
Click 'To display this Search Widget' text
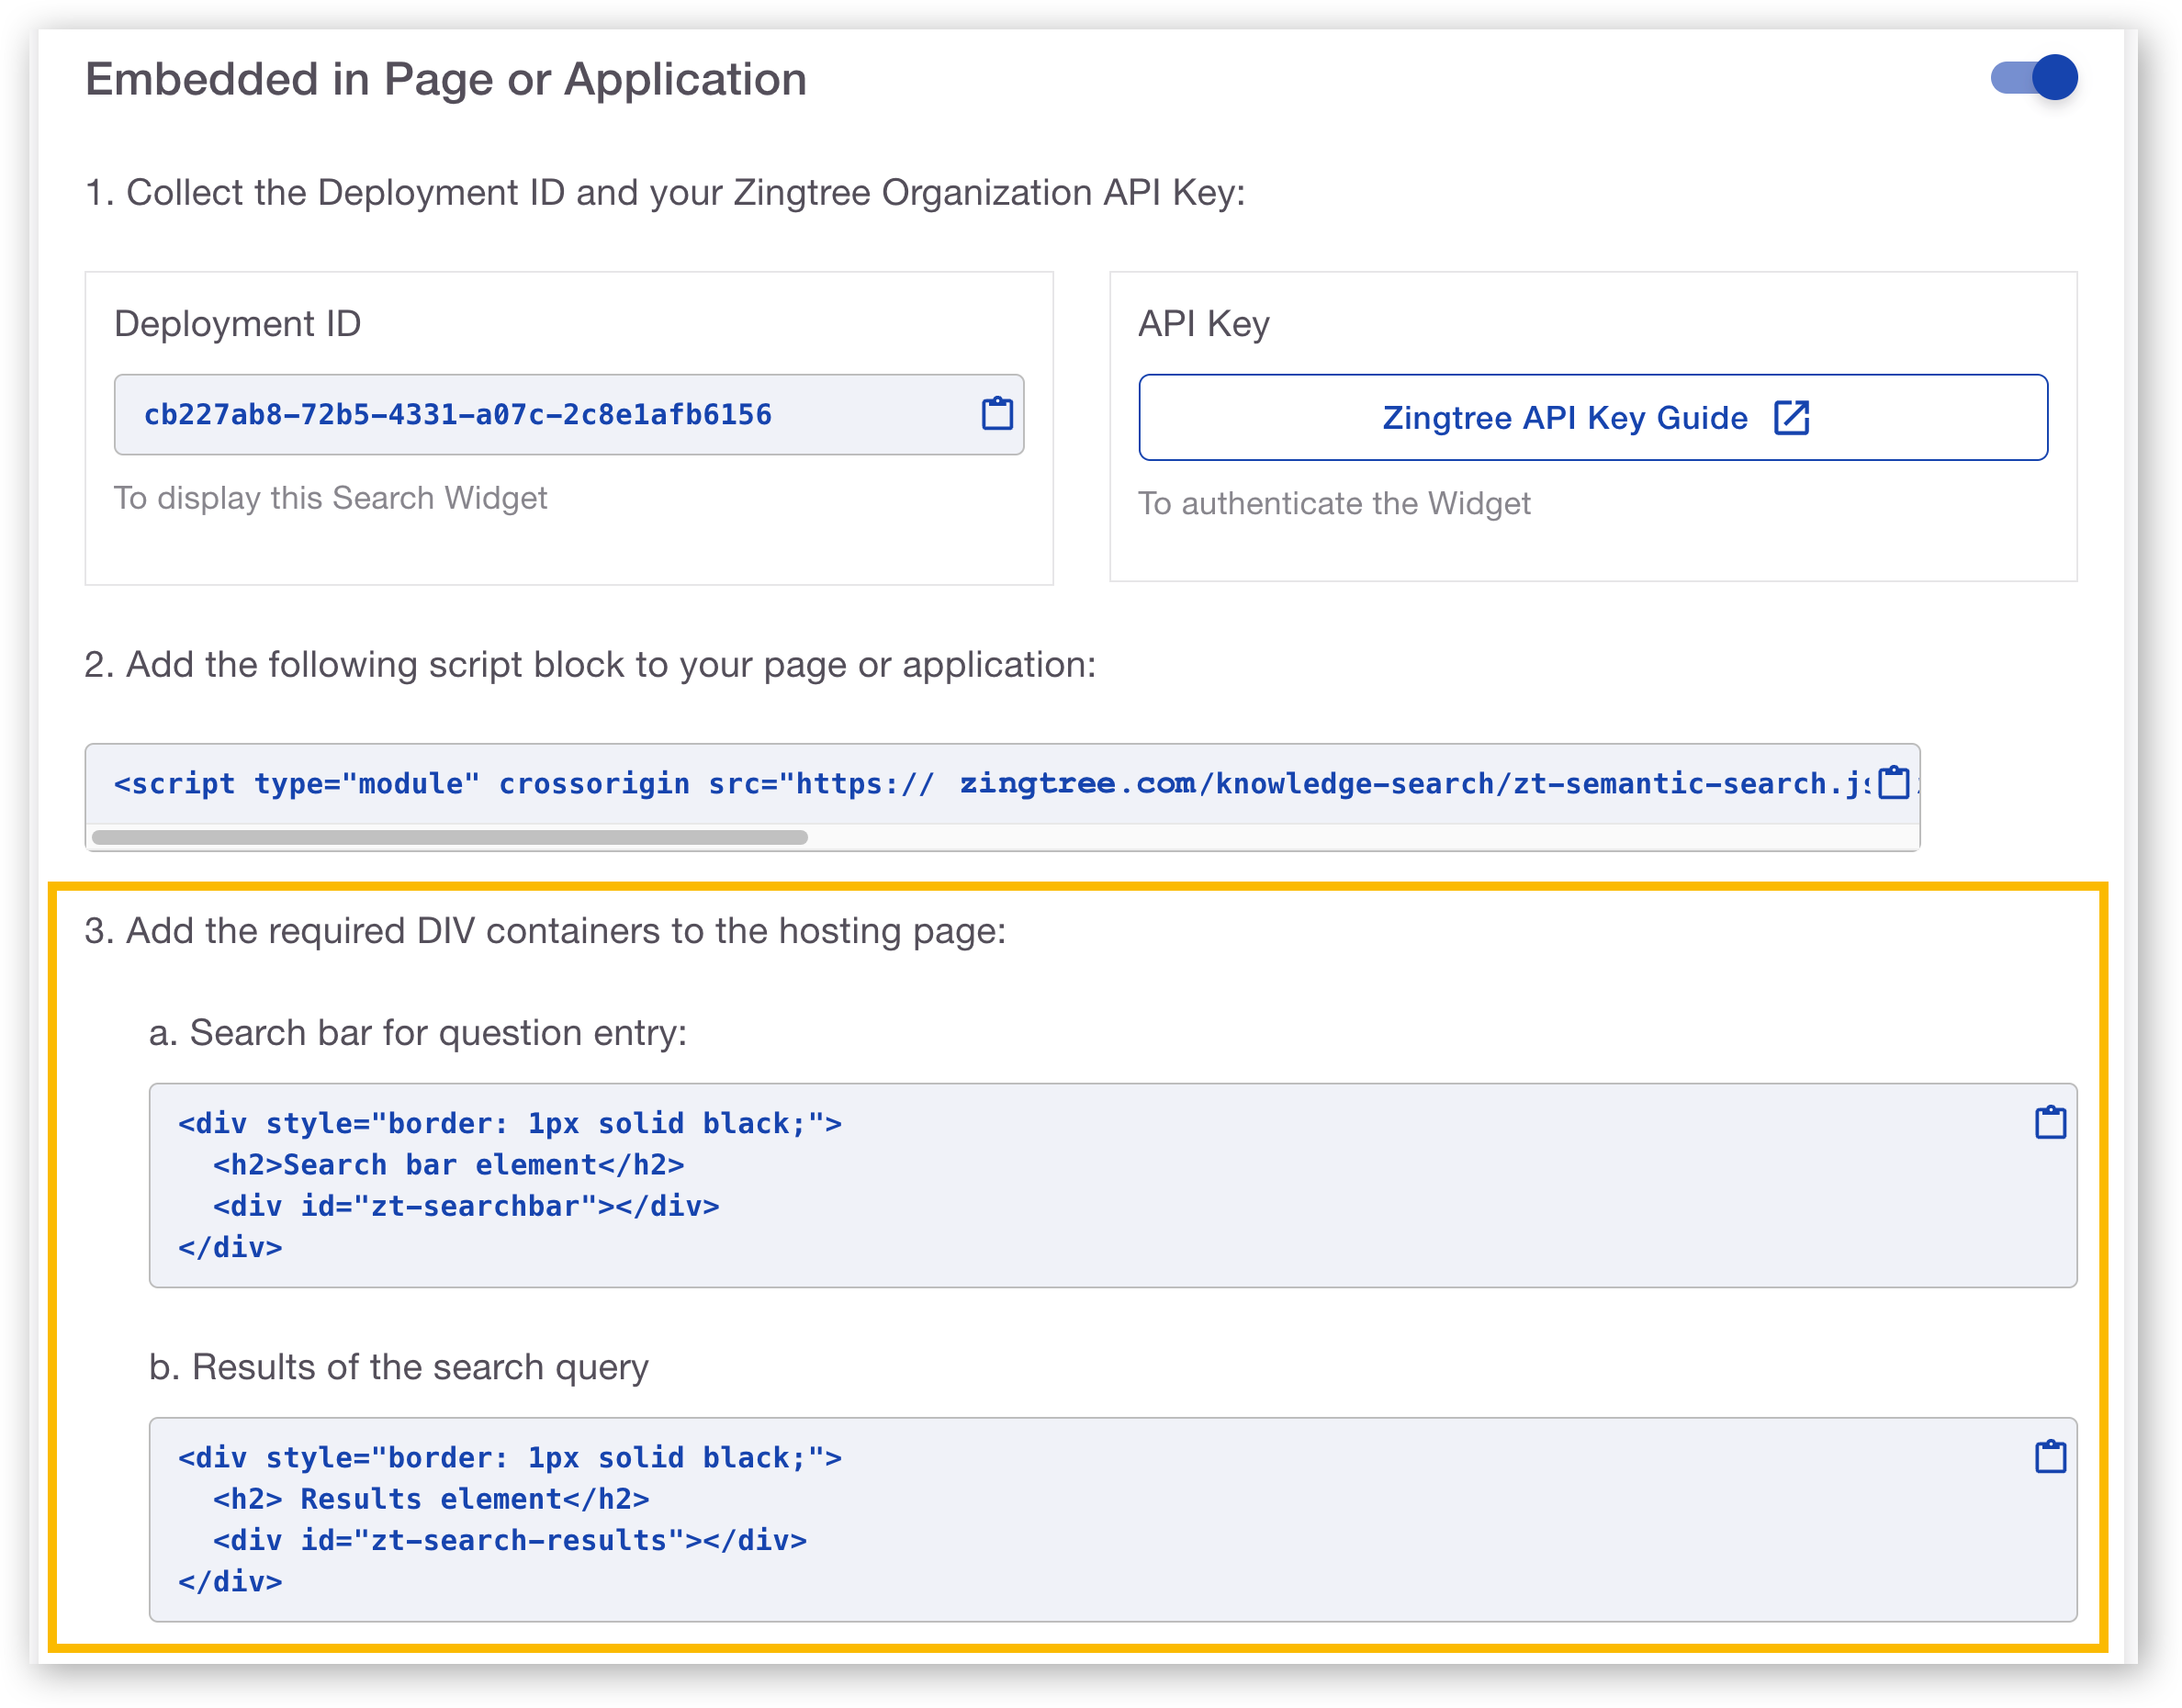point(330,498)
